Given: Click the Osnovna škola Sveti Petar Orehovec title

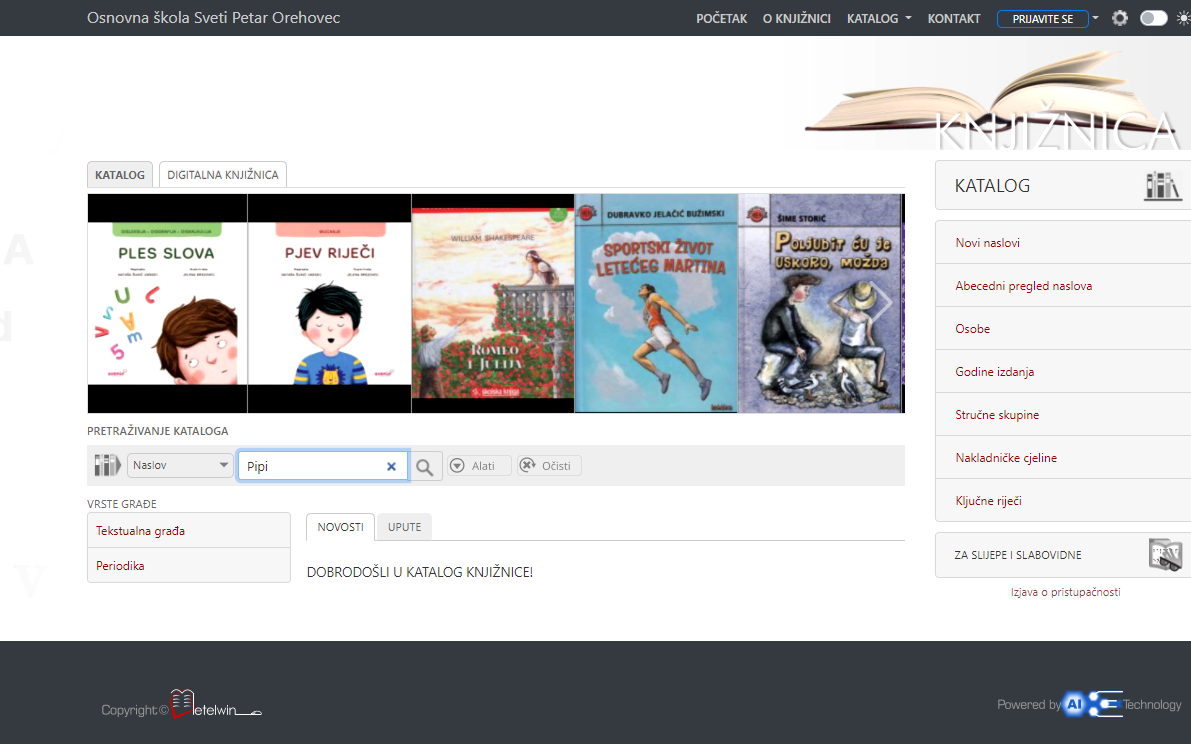Looking at the screenshot, I should 213,17.
